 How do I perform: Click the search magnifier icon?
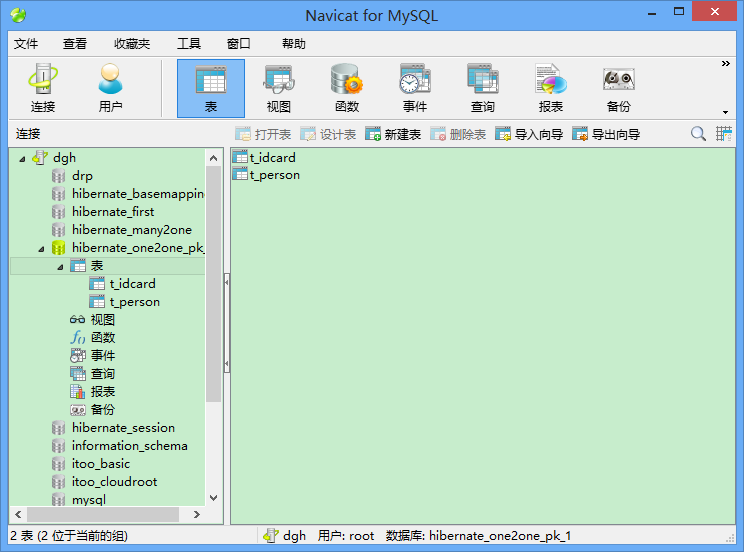(x=698, y=134)
